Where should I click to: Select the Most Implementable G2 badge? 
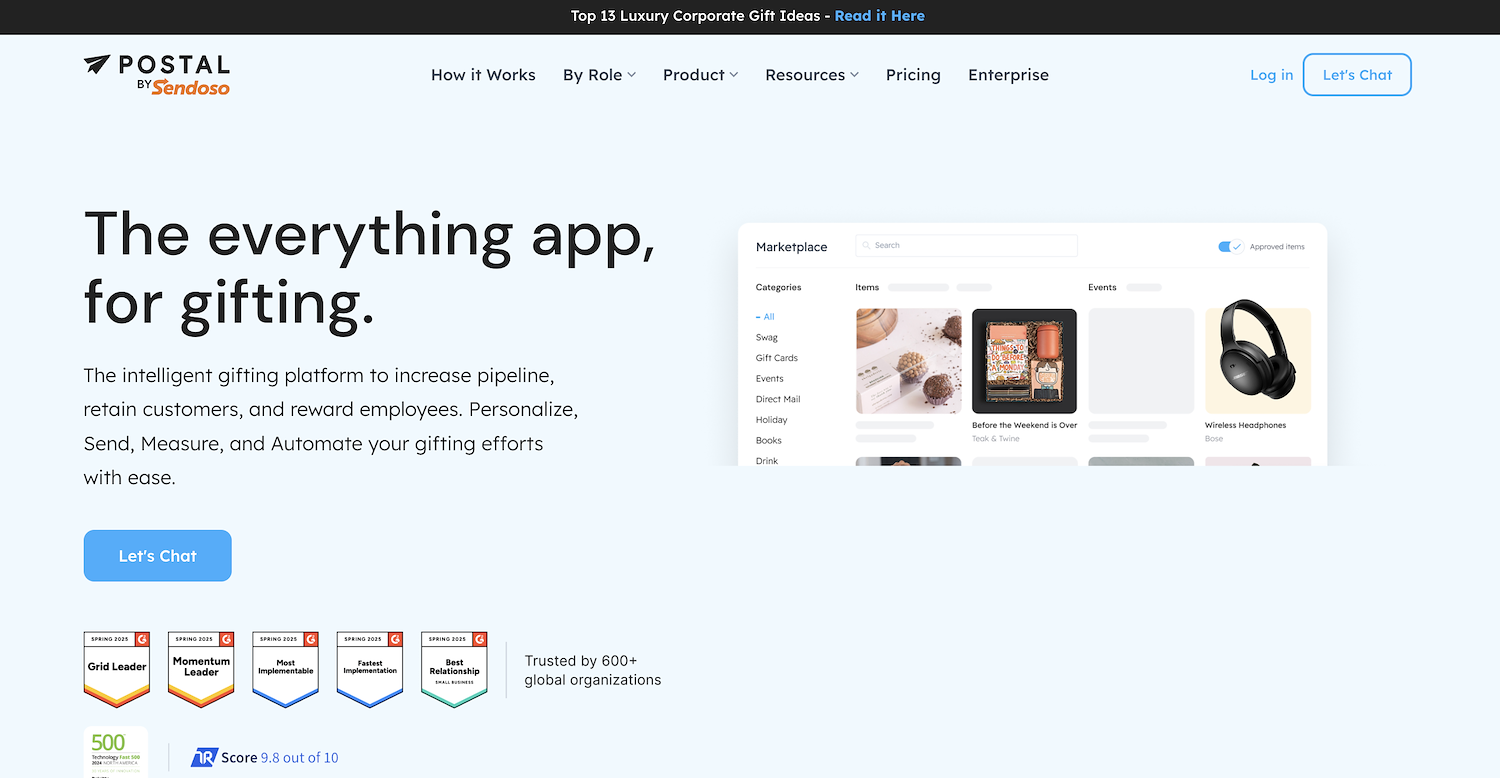pyautogui.click(x=285, y=669)
